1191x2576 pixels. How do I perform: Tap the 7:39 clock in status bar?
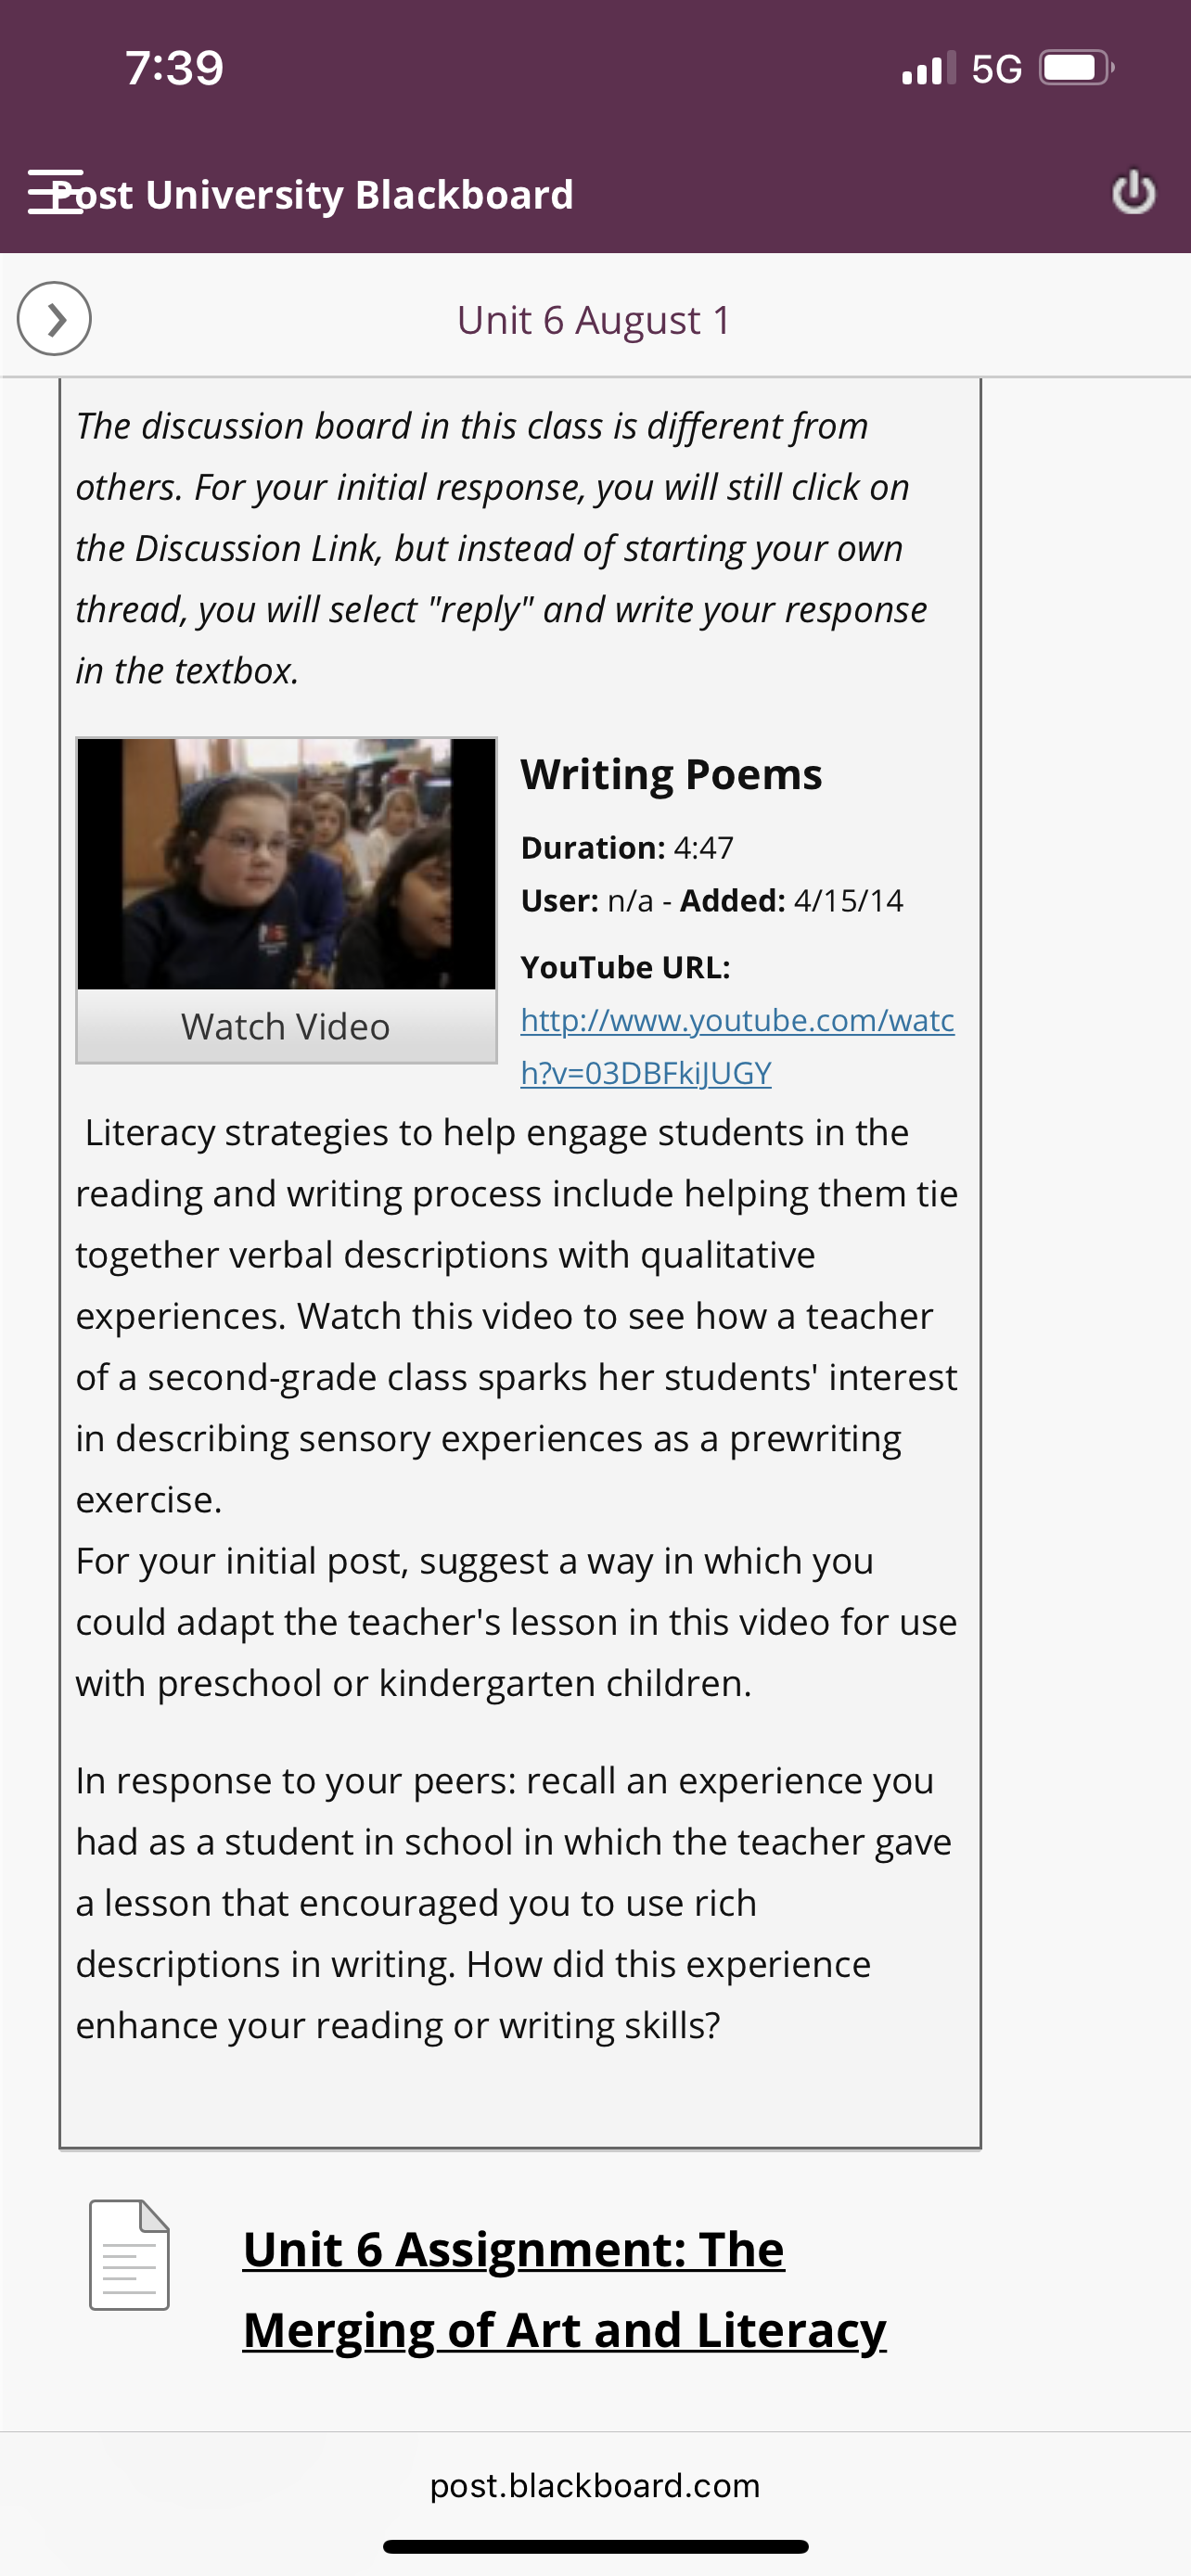tap(175, 68)
